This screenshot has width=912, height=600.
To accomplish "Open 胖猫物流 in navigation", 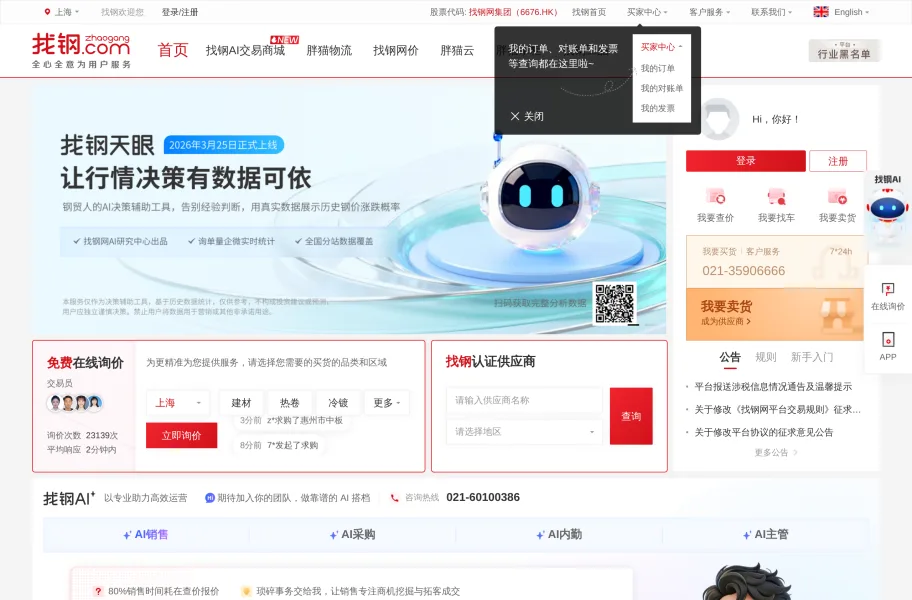I will pos(329,51).
